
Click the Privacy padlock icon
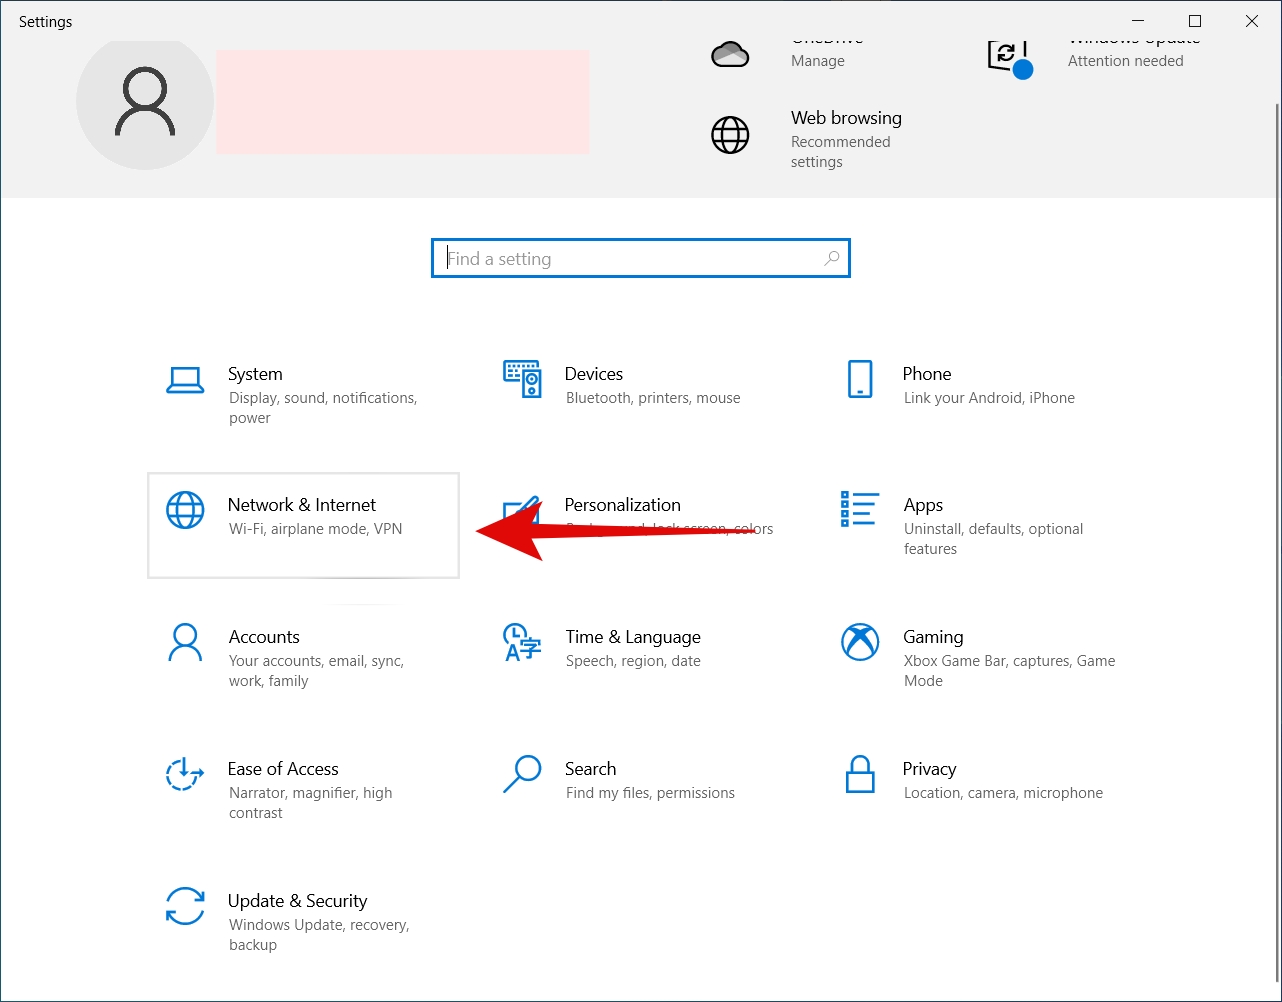click(860, 774)
